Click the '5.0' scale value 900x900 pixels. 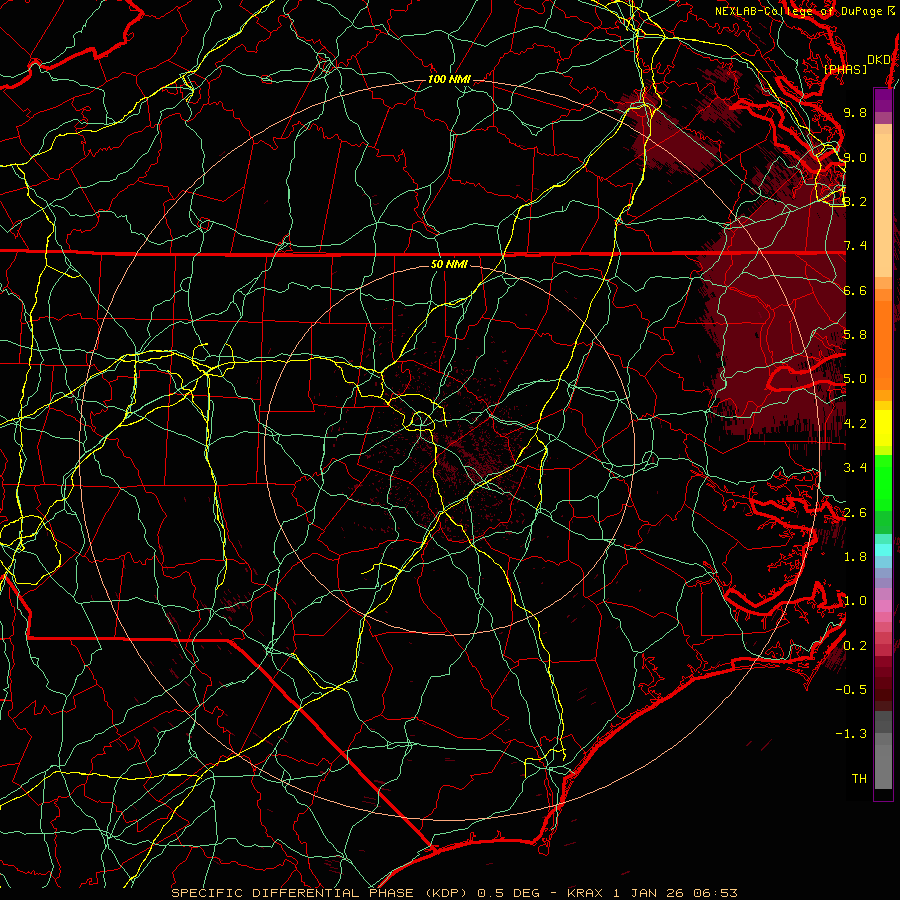point(855,379)
